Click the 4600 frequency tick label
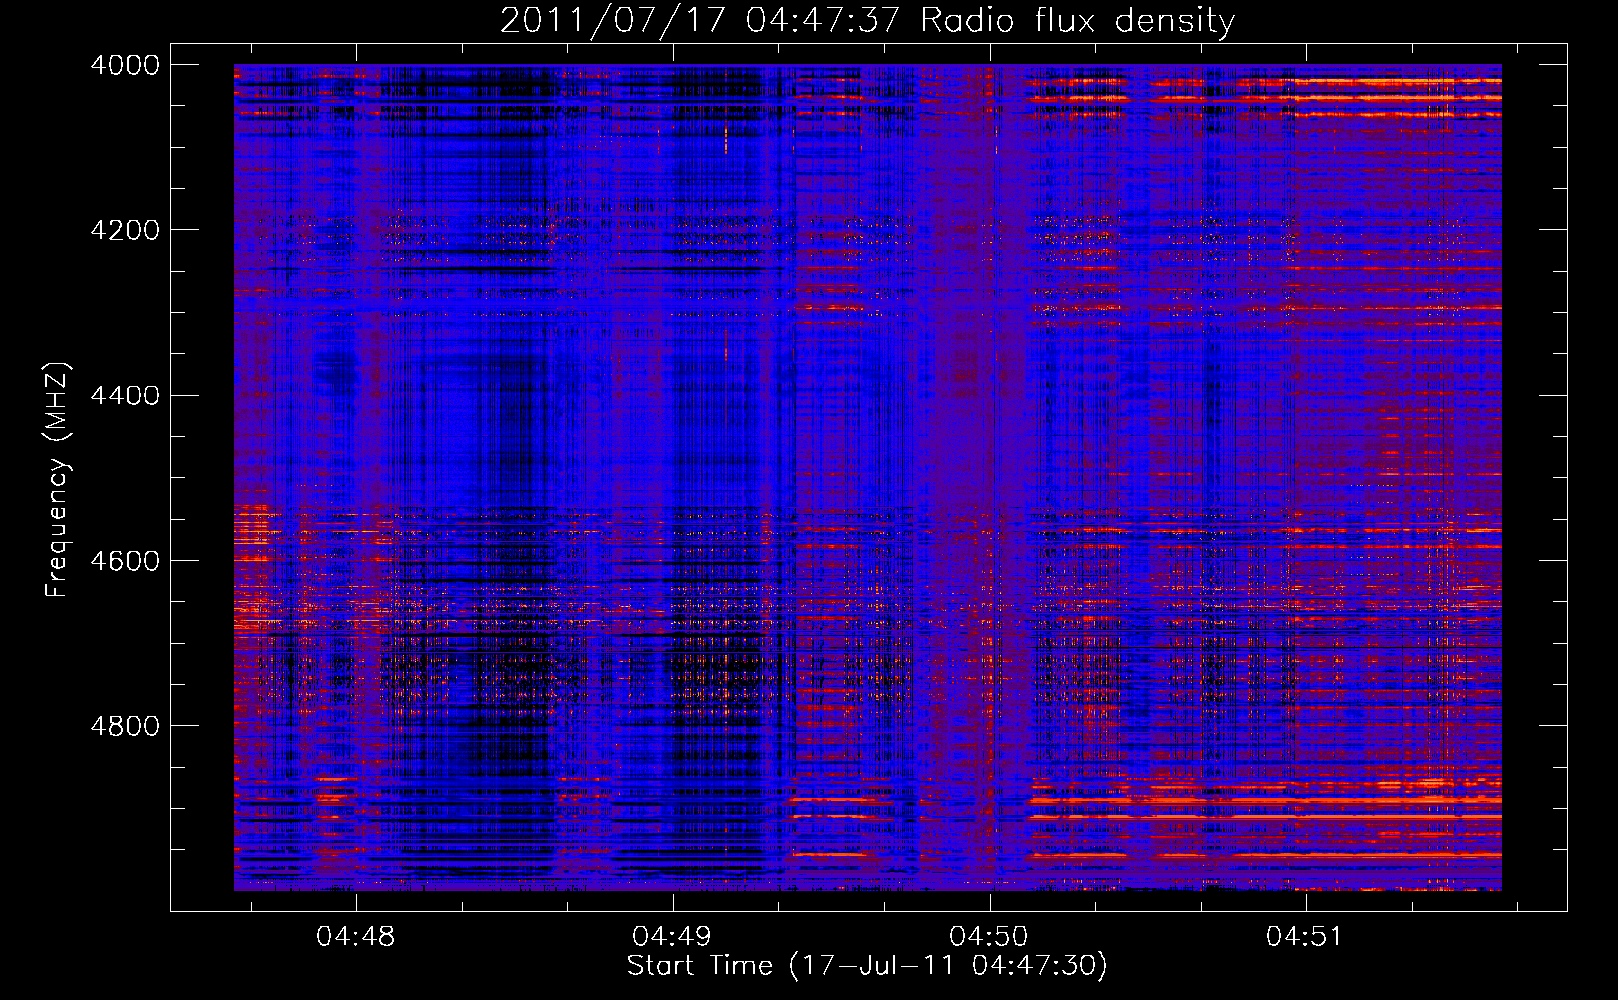Screen dimensions: 1618x1000 [x=125, y=560]
